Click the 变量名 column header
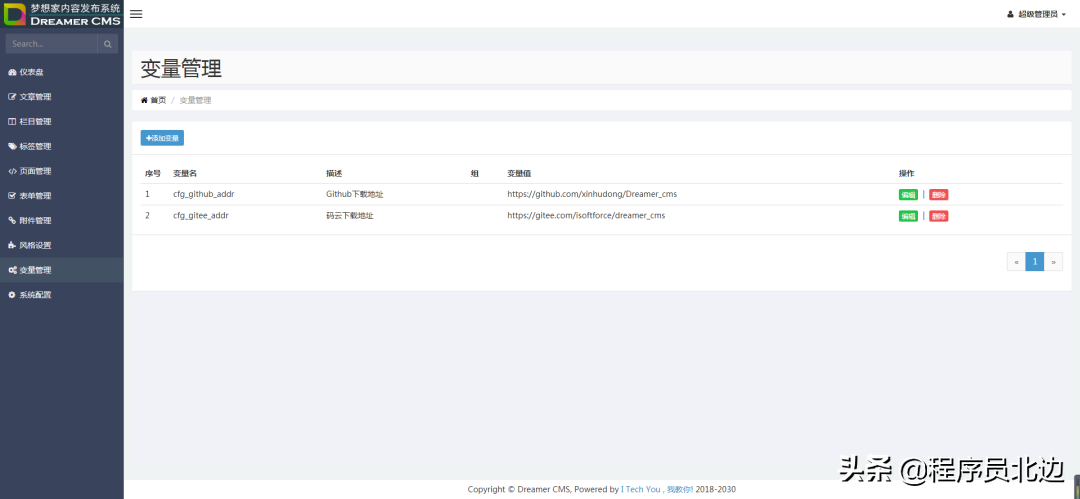Screen dimensions: 1080x499 coord(185,173)
